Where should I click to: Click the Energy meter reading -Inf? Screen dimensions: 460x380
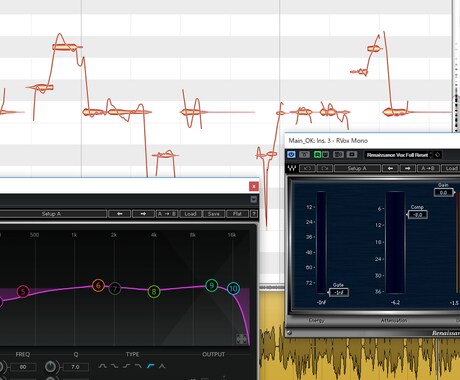point(321,303)
